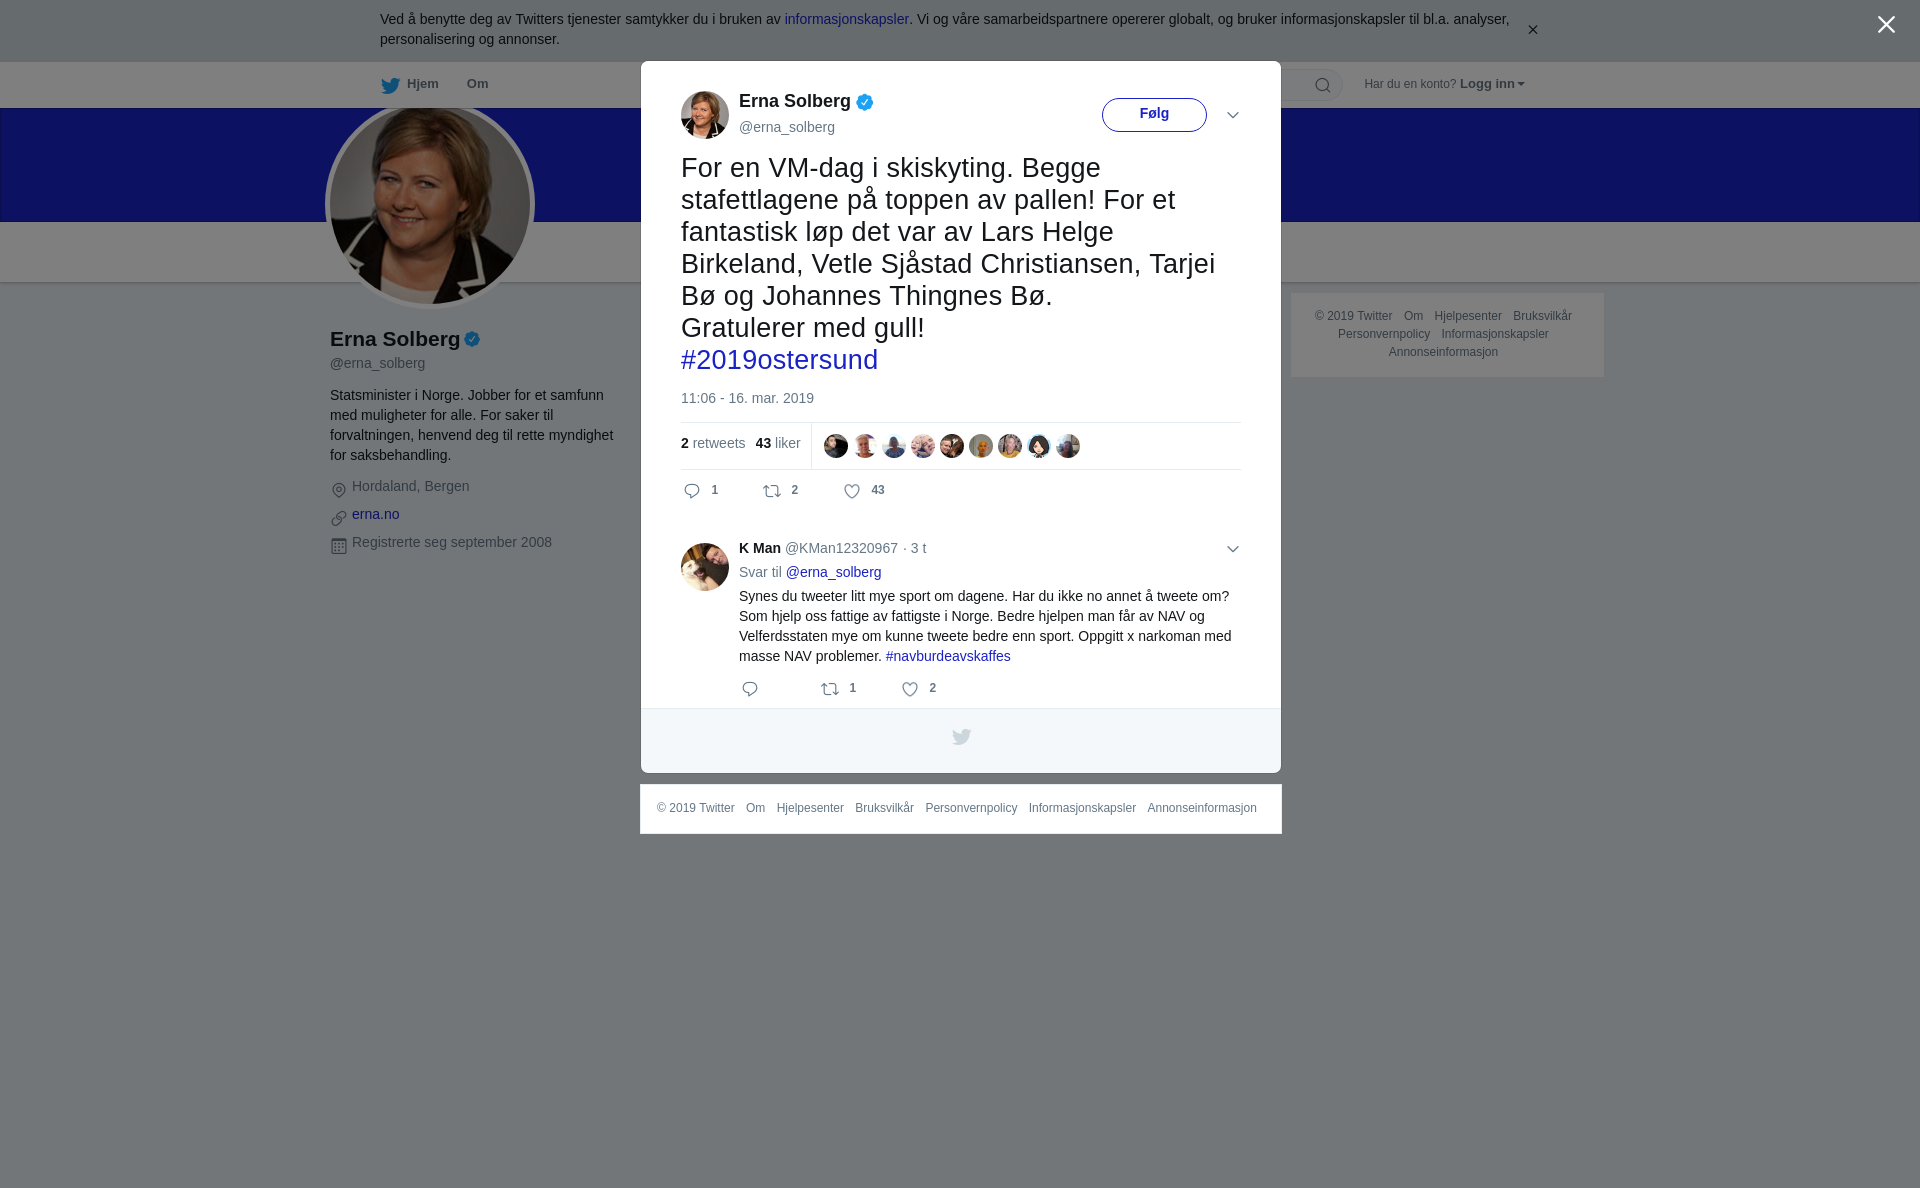Retweet Erna Solberg's main tweet
The width and height of the screenshot is (1920, 1188).
tap(772, 491)
